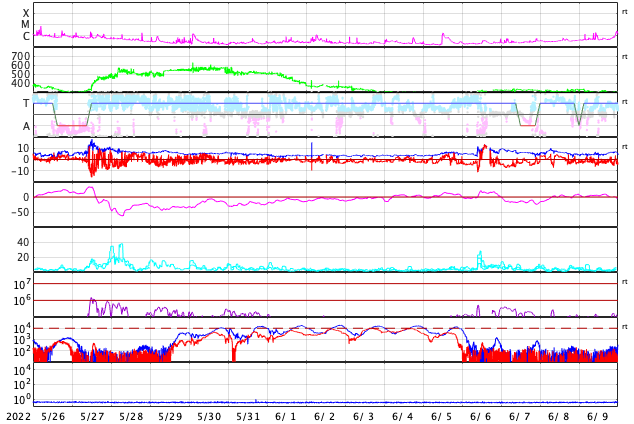Click the 2022 year label
634x424 pixels.
click(19, 417)
